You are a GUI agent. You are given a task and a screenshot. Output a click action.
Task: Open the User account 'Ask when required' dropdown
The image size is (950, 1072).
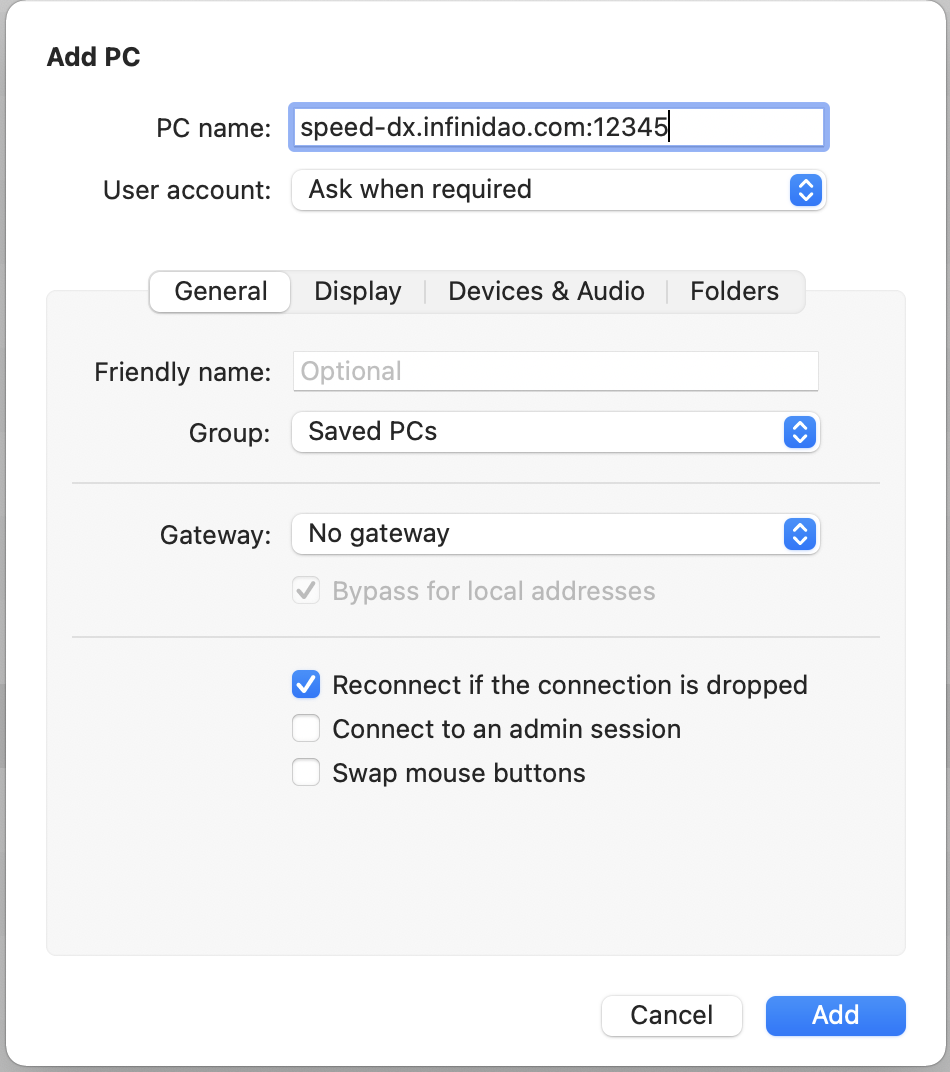pos(540,190)
